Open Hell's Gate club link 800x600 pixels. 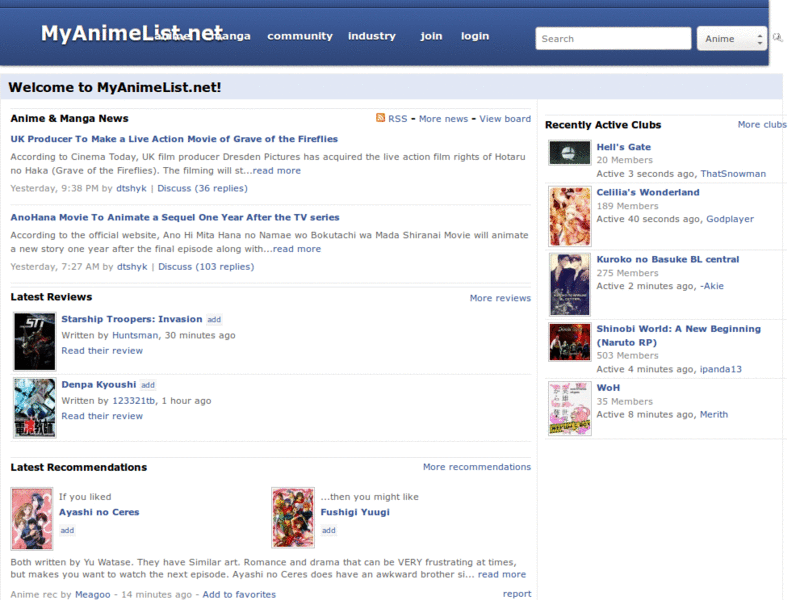point(623,147)
